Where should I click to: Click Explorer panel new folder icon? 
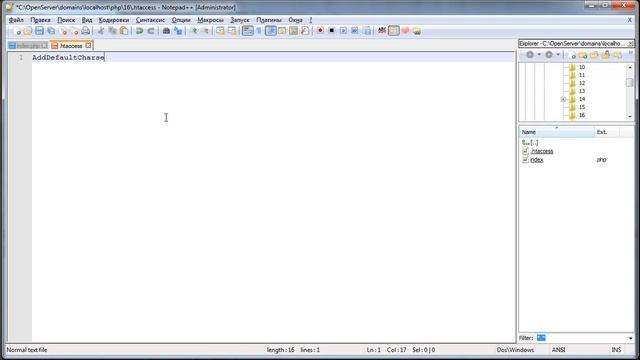(x=583, y=55)
